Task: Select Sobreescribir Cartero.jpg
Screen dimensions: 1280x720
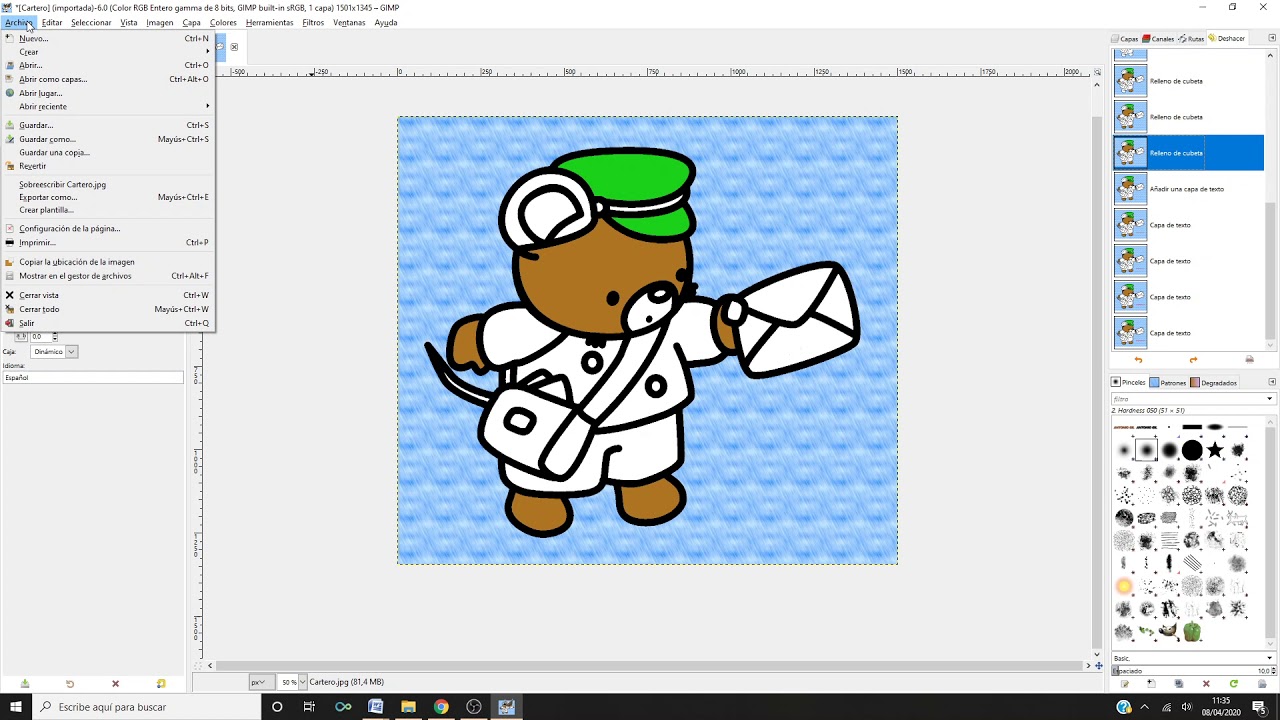Action: 108,184
